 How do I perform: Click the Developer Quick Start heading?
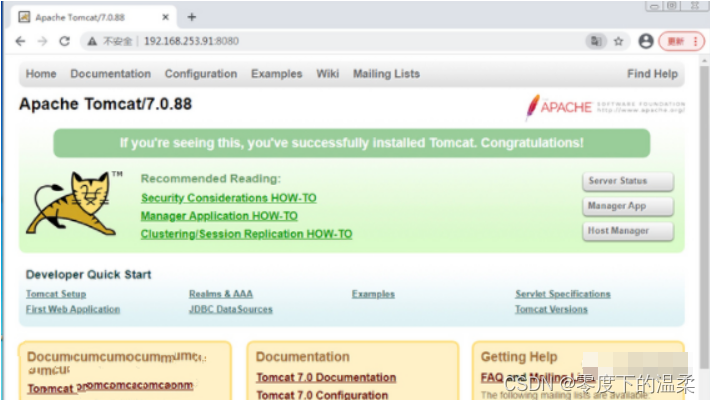pos(88,274)
